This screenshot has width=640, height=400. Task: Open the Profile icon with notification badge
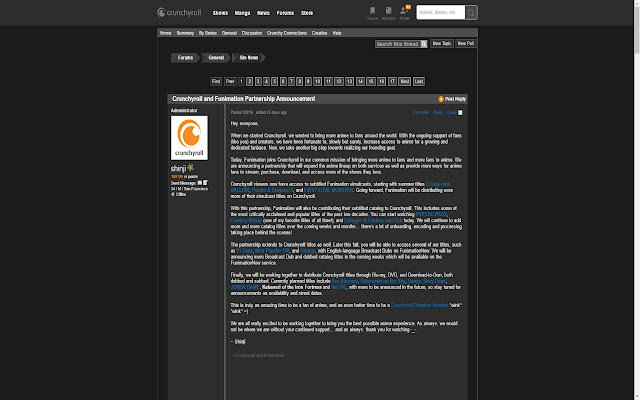coord(404,12)
